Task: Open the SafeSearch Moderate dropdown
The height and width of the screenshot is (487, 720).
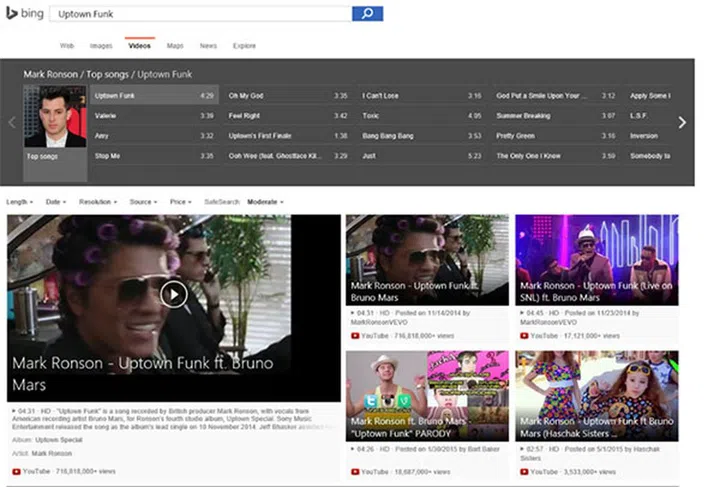Action: [265, 202]
